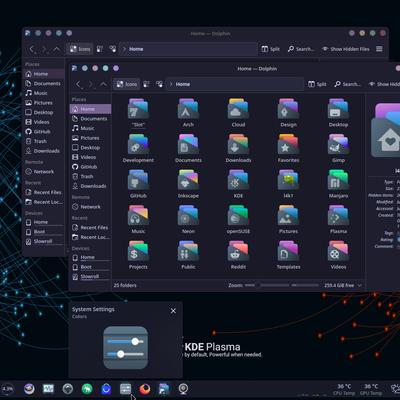Select the openSUSE folder icon
The width and height of the screenshot is (400, 400).
(238, 215)
